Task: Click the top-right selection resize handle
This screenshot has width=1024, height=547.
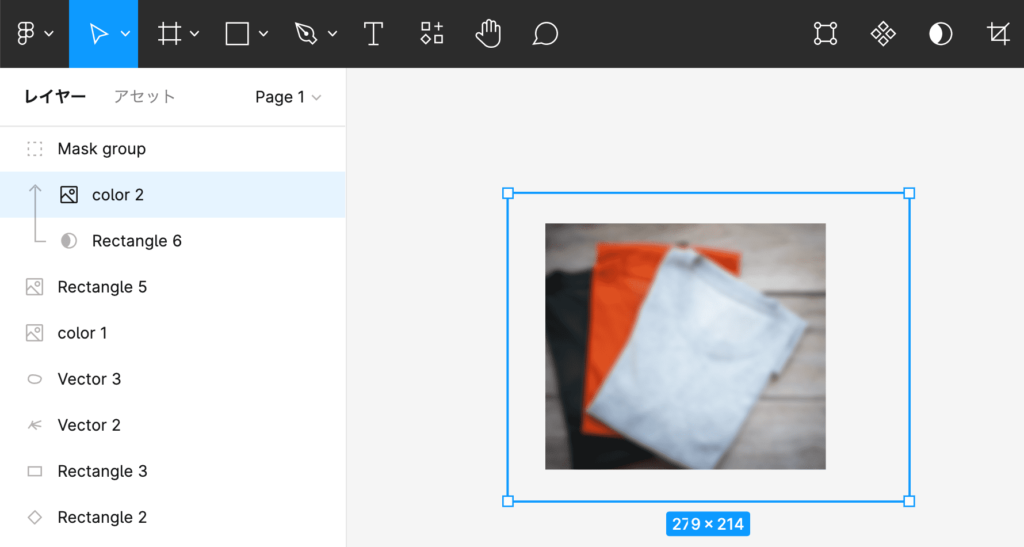Action: [909, 193]
